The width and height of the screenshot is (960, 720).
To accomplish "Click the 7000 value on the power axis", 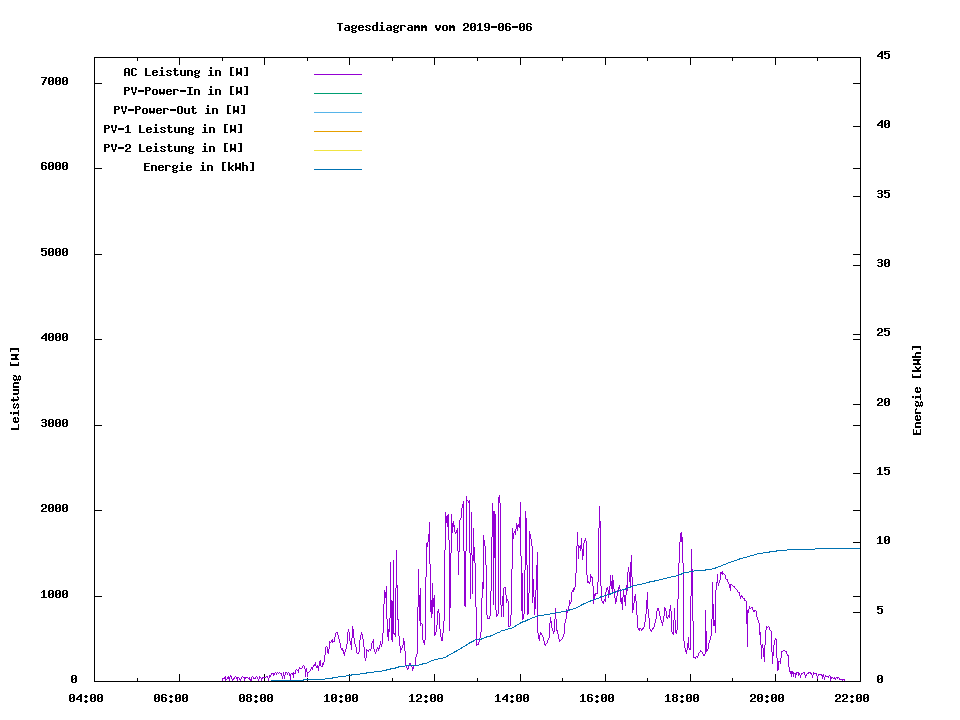I will pos(54,81).
